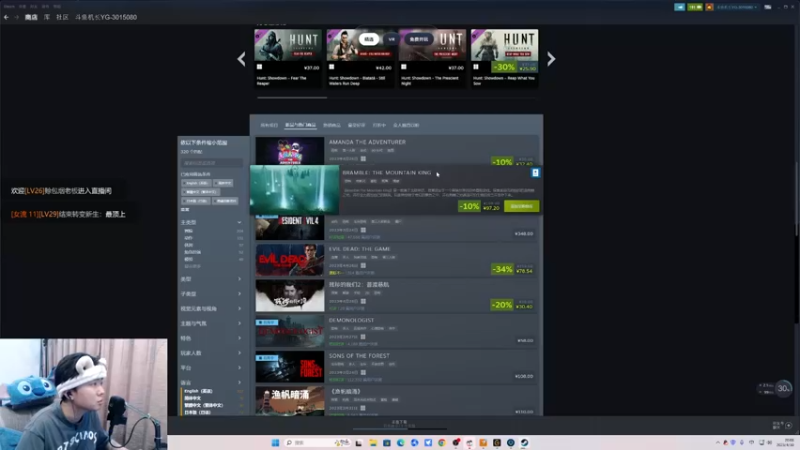Collapse the 主类型 filter section
Image resolution: width=800 pixels, height=450 pixels.
click(211, 222)
